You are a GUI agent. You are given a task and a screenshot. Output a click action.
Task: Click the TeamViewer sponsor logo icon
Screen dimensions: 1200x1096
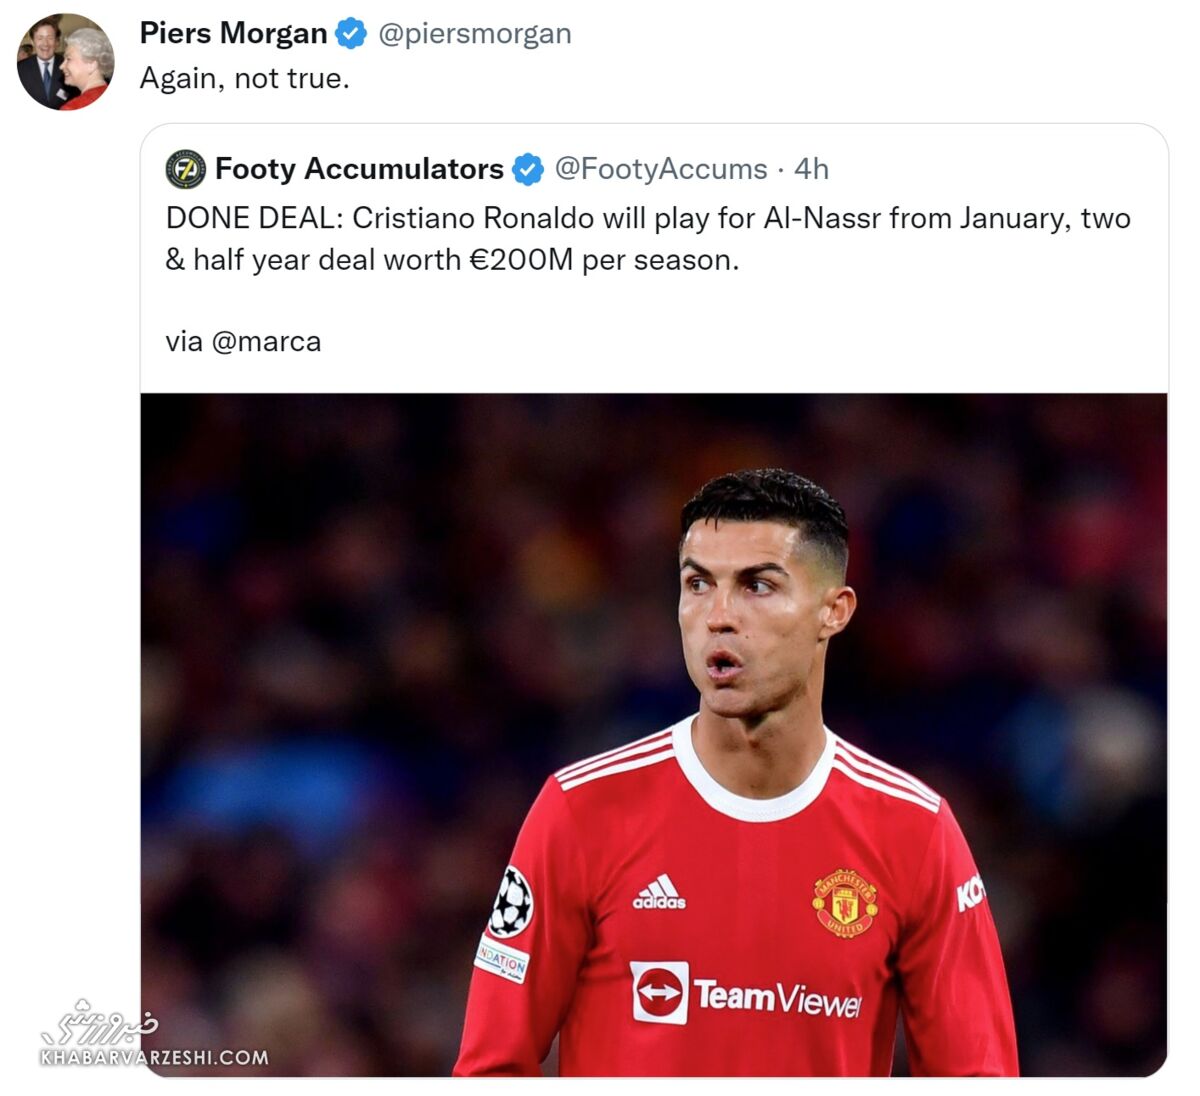[x=659, y=992]
